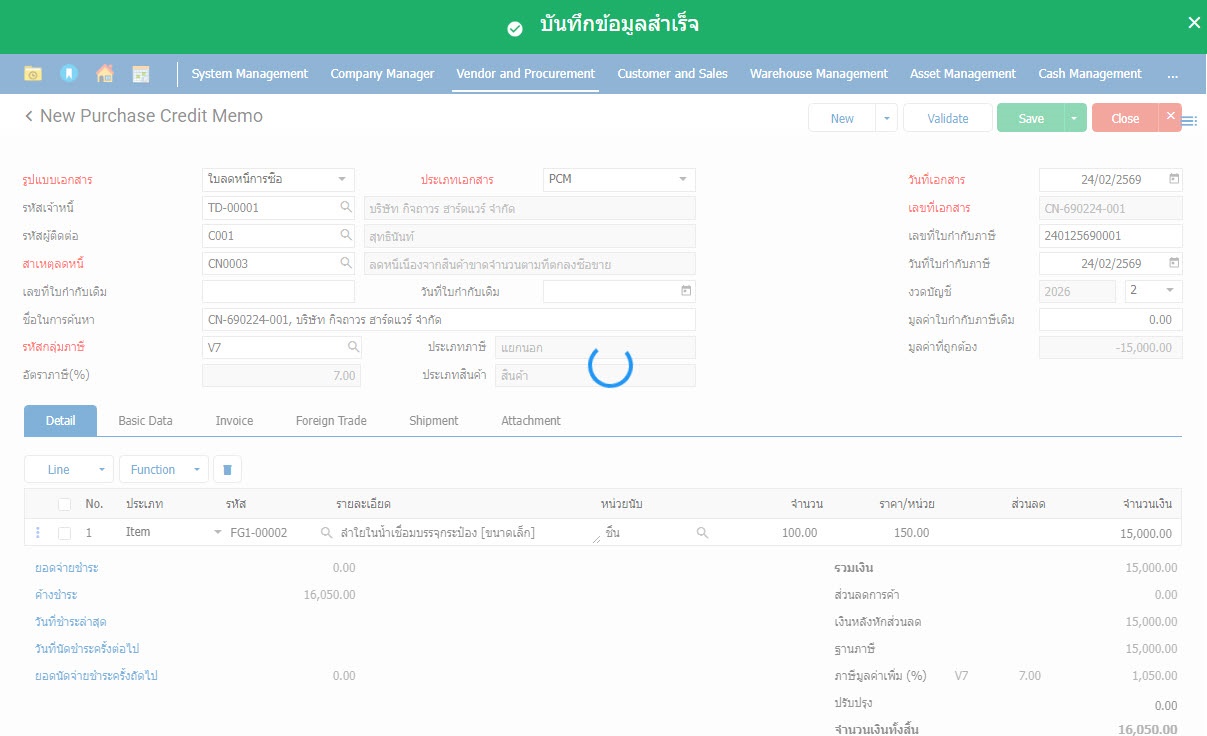The height and width of the screenshot is (736, 1207).
Task: Click the Validate button
Action: click(947, 118)
